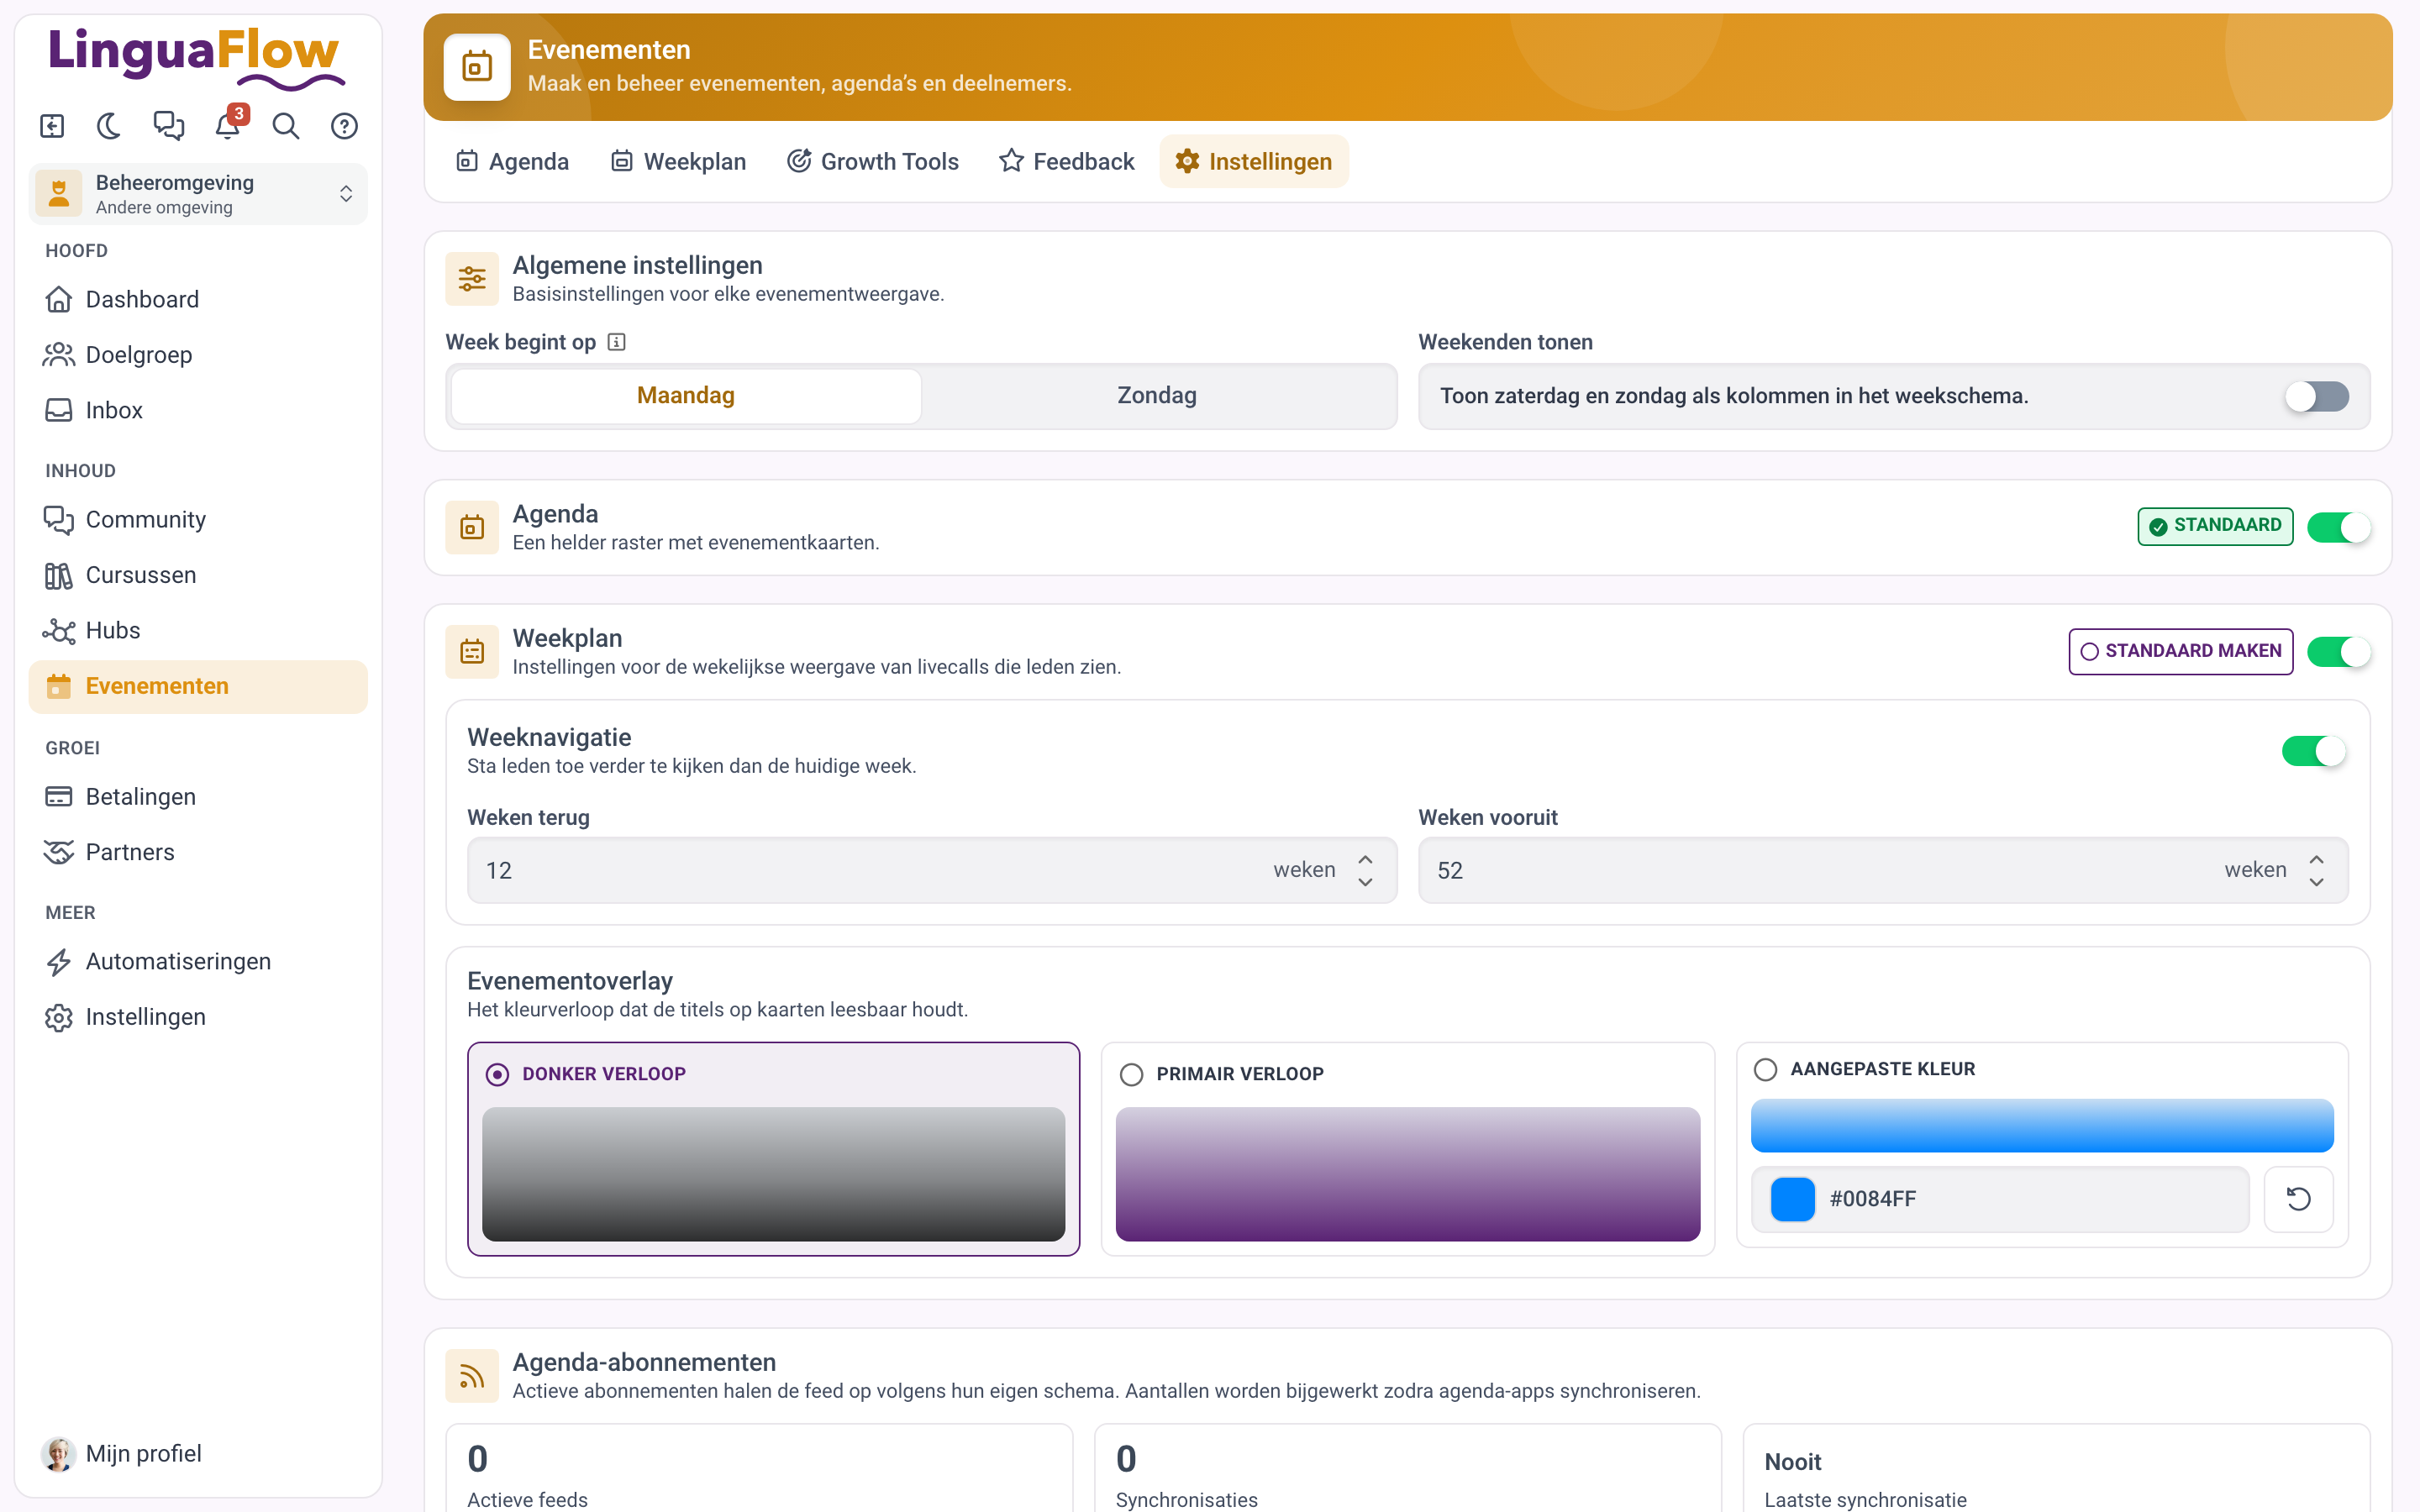Reset the custom color with the undo icon

[x=2298, y=1199]
